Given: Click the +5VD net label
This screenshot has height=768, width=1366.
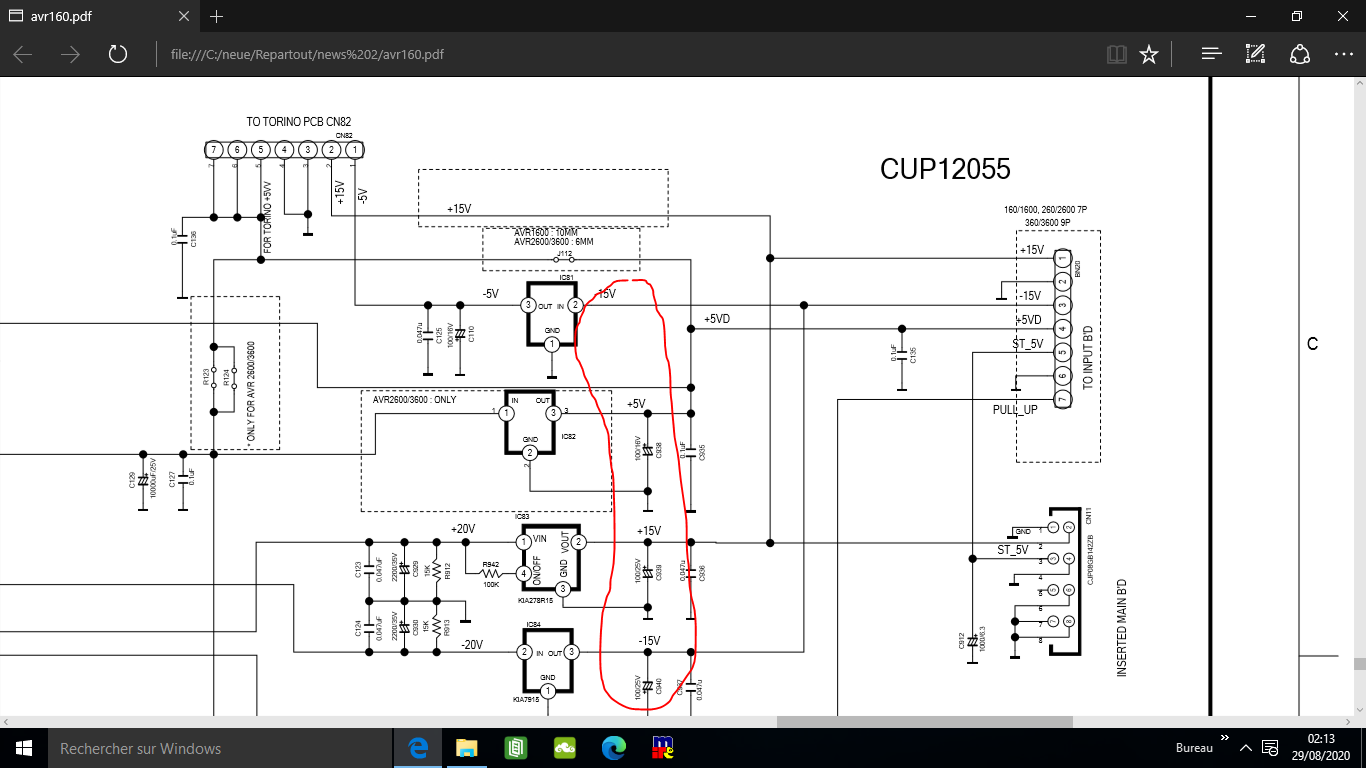Looking at the screenshot, I should click(x=717, y=319).
